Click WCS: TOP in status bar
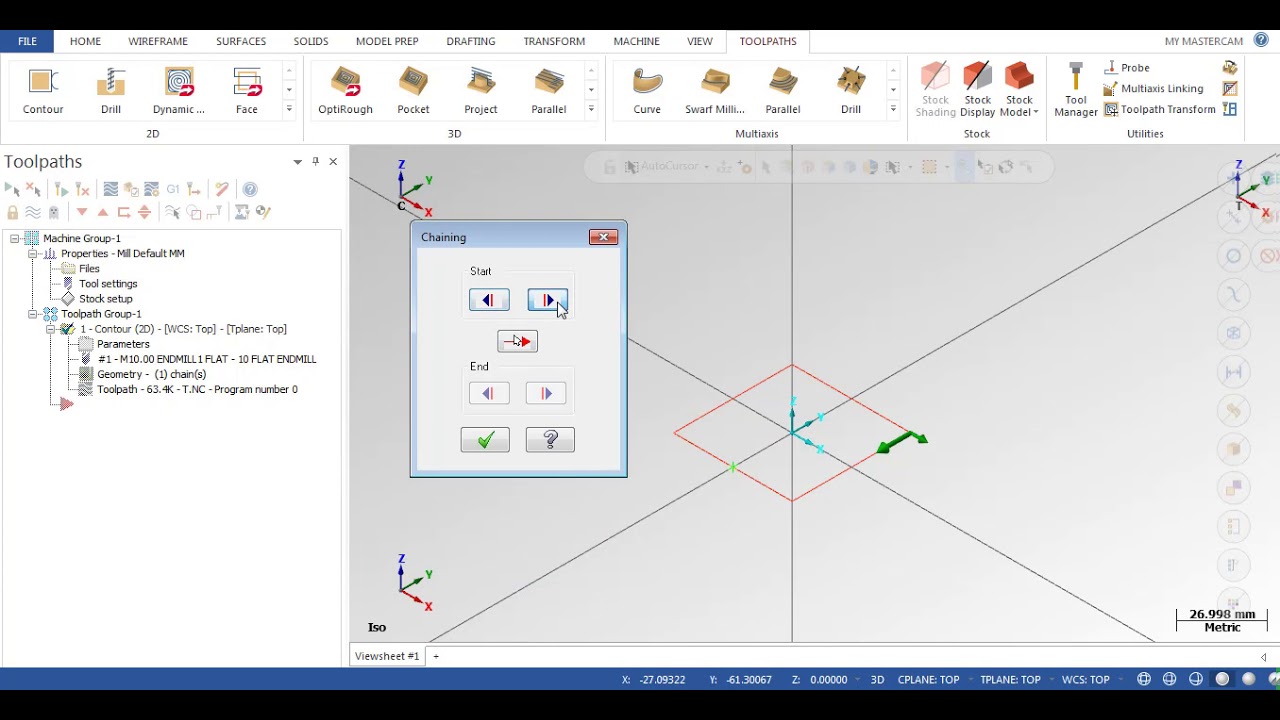The height and width of the screenshot is (720, 1280). coord(1085,680)
